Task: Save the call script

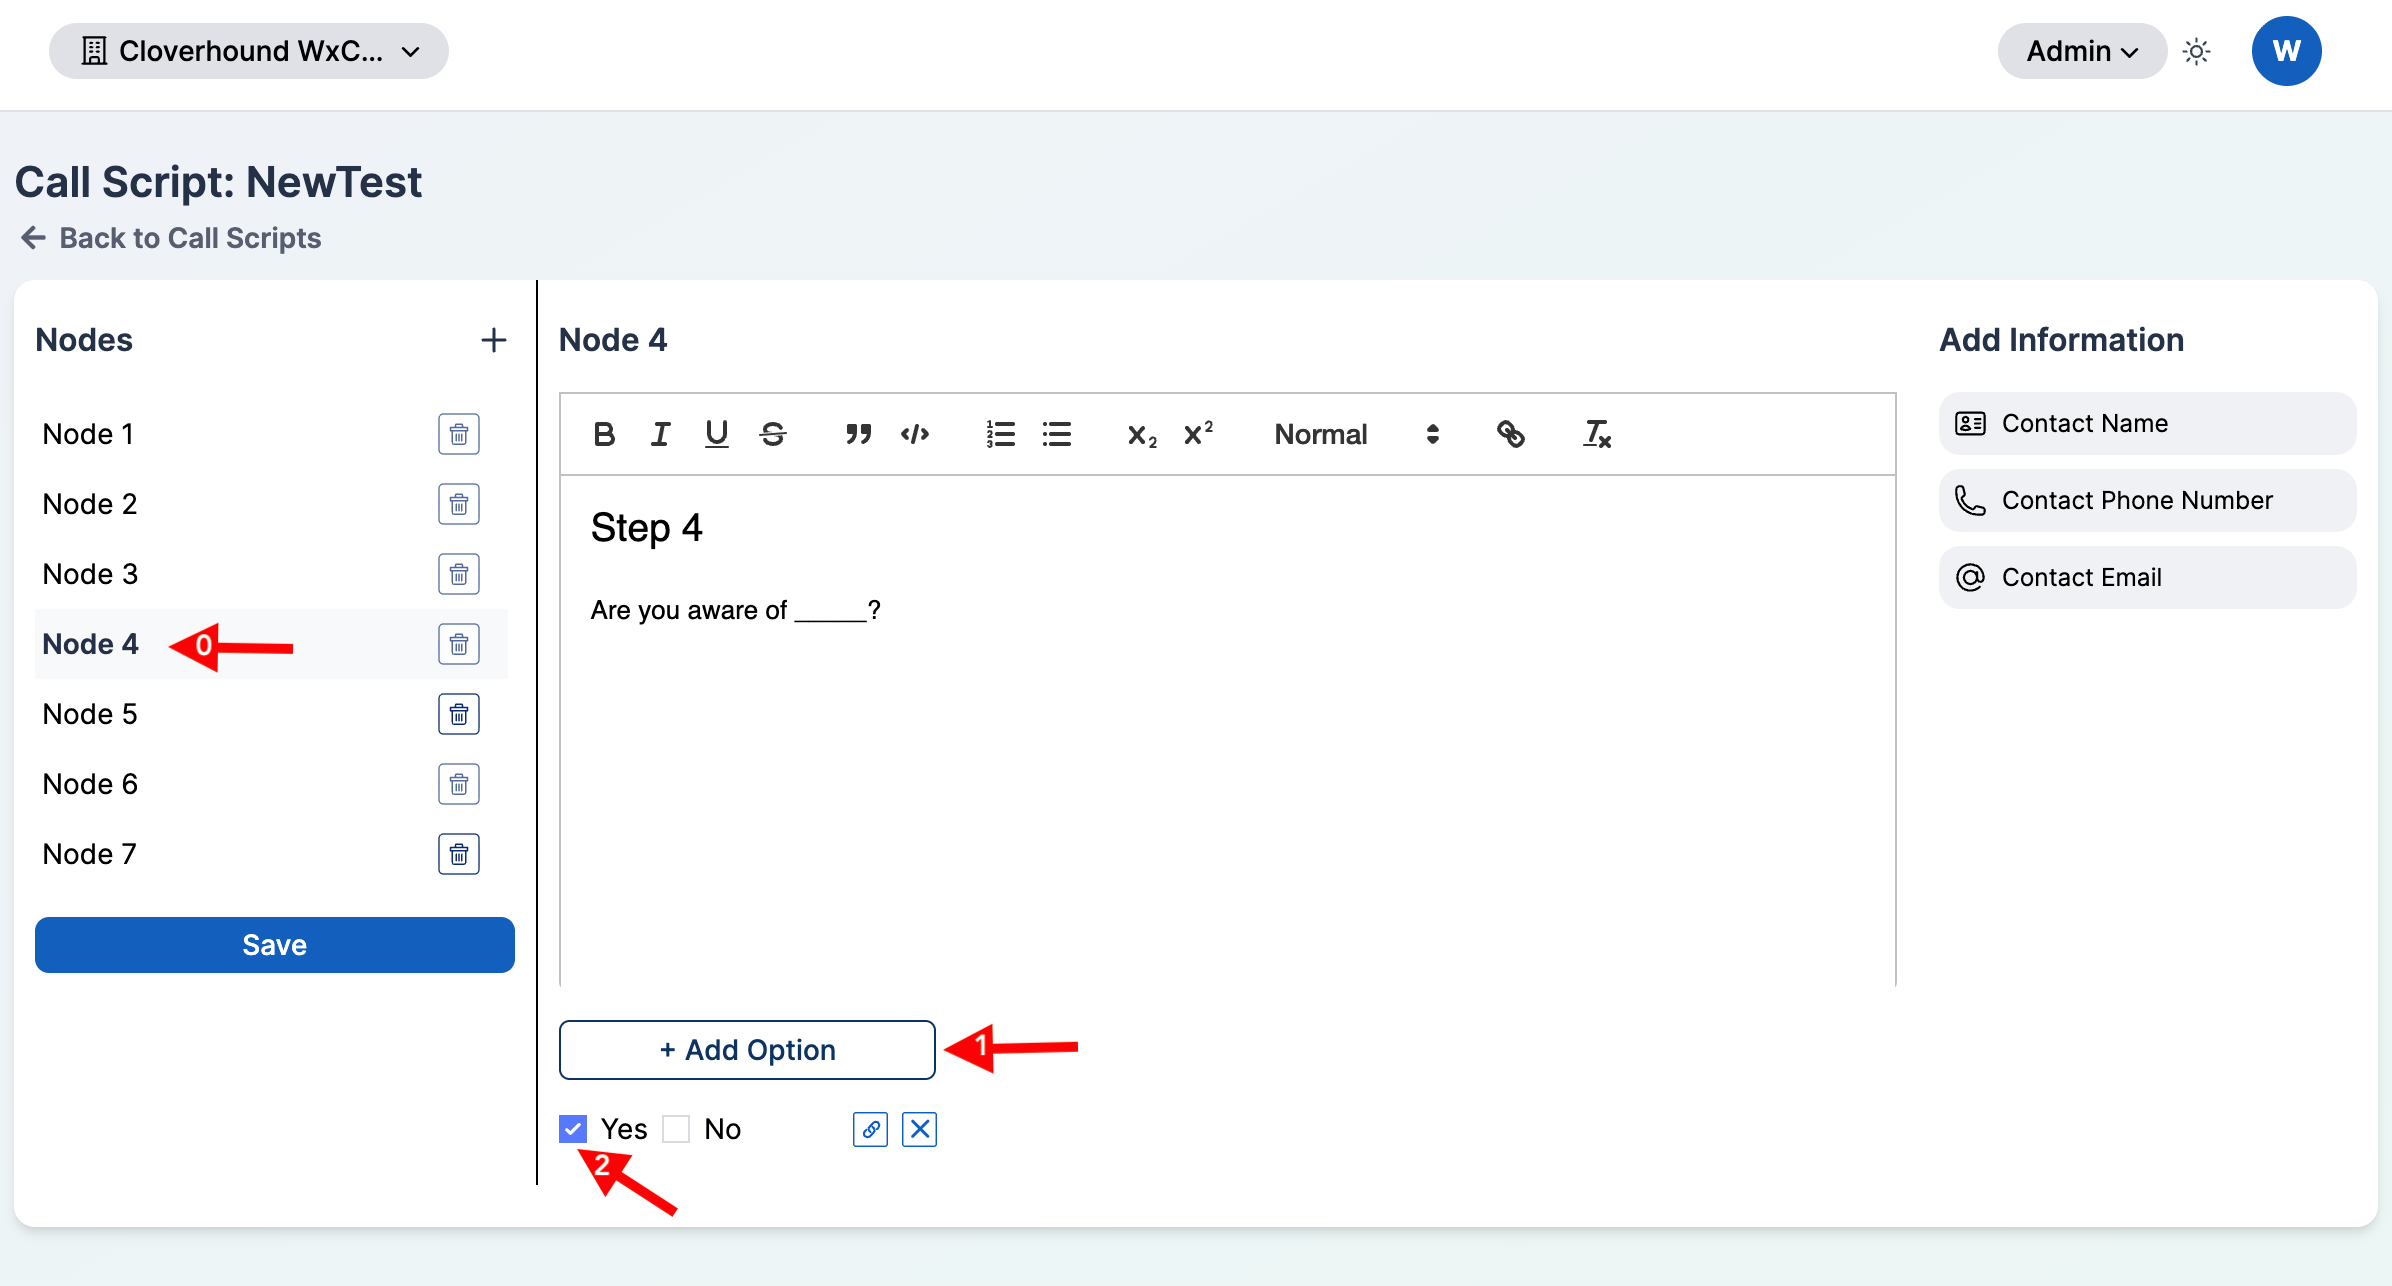Action: 275,945
